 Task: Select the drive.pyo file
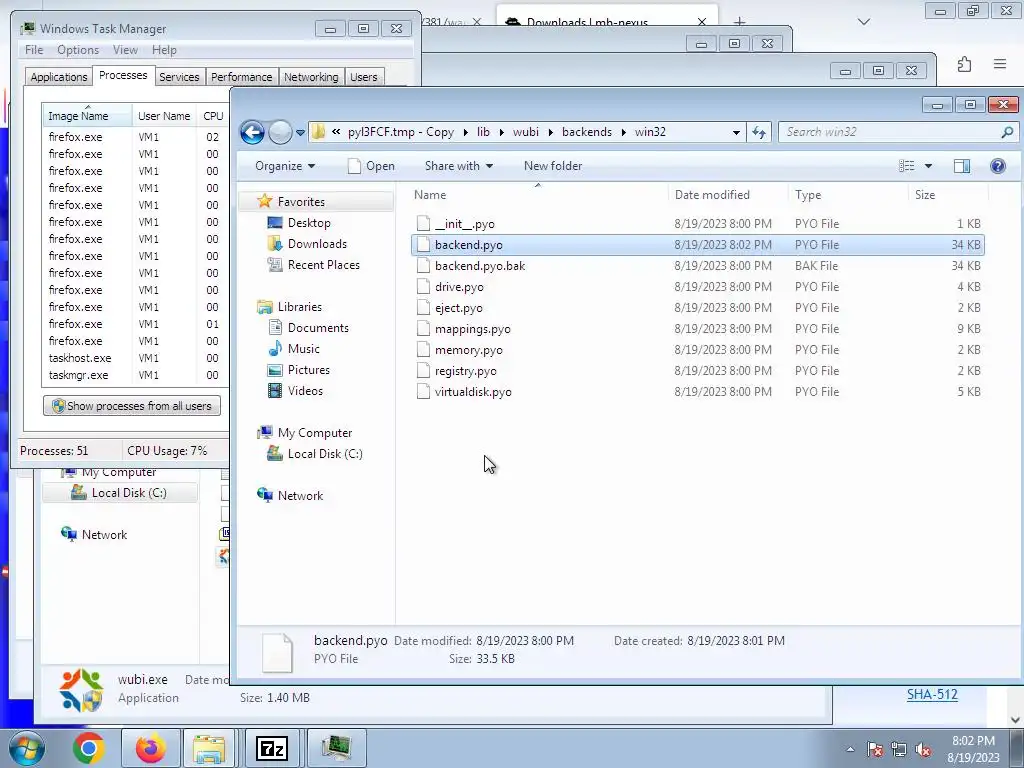pyautogui.click(x=697, y=287)
